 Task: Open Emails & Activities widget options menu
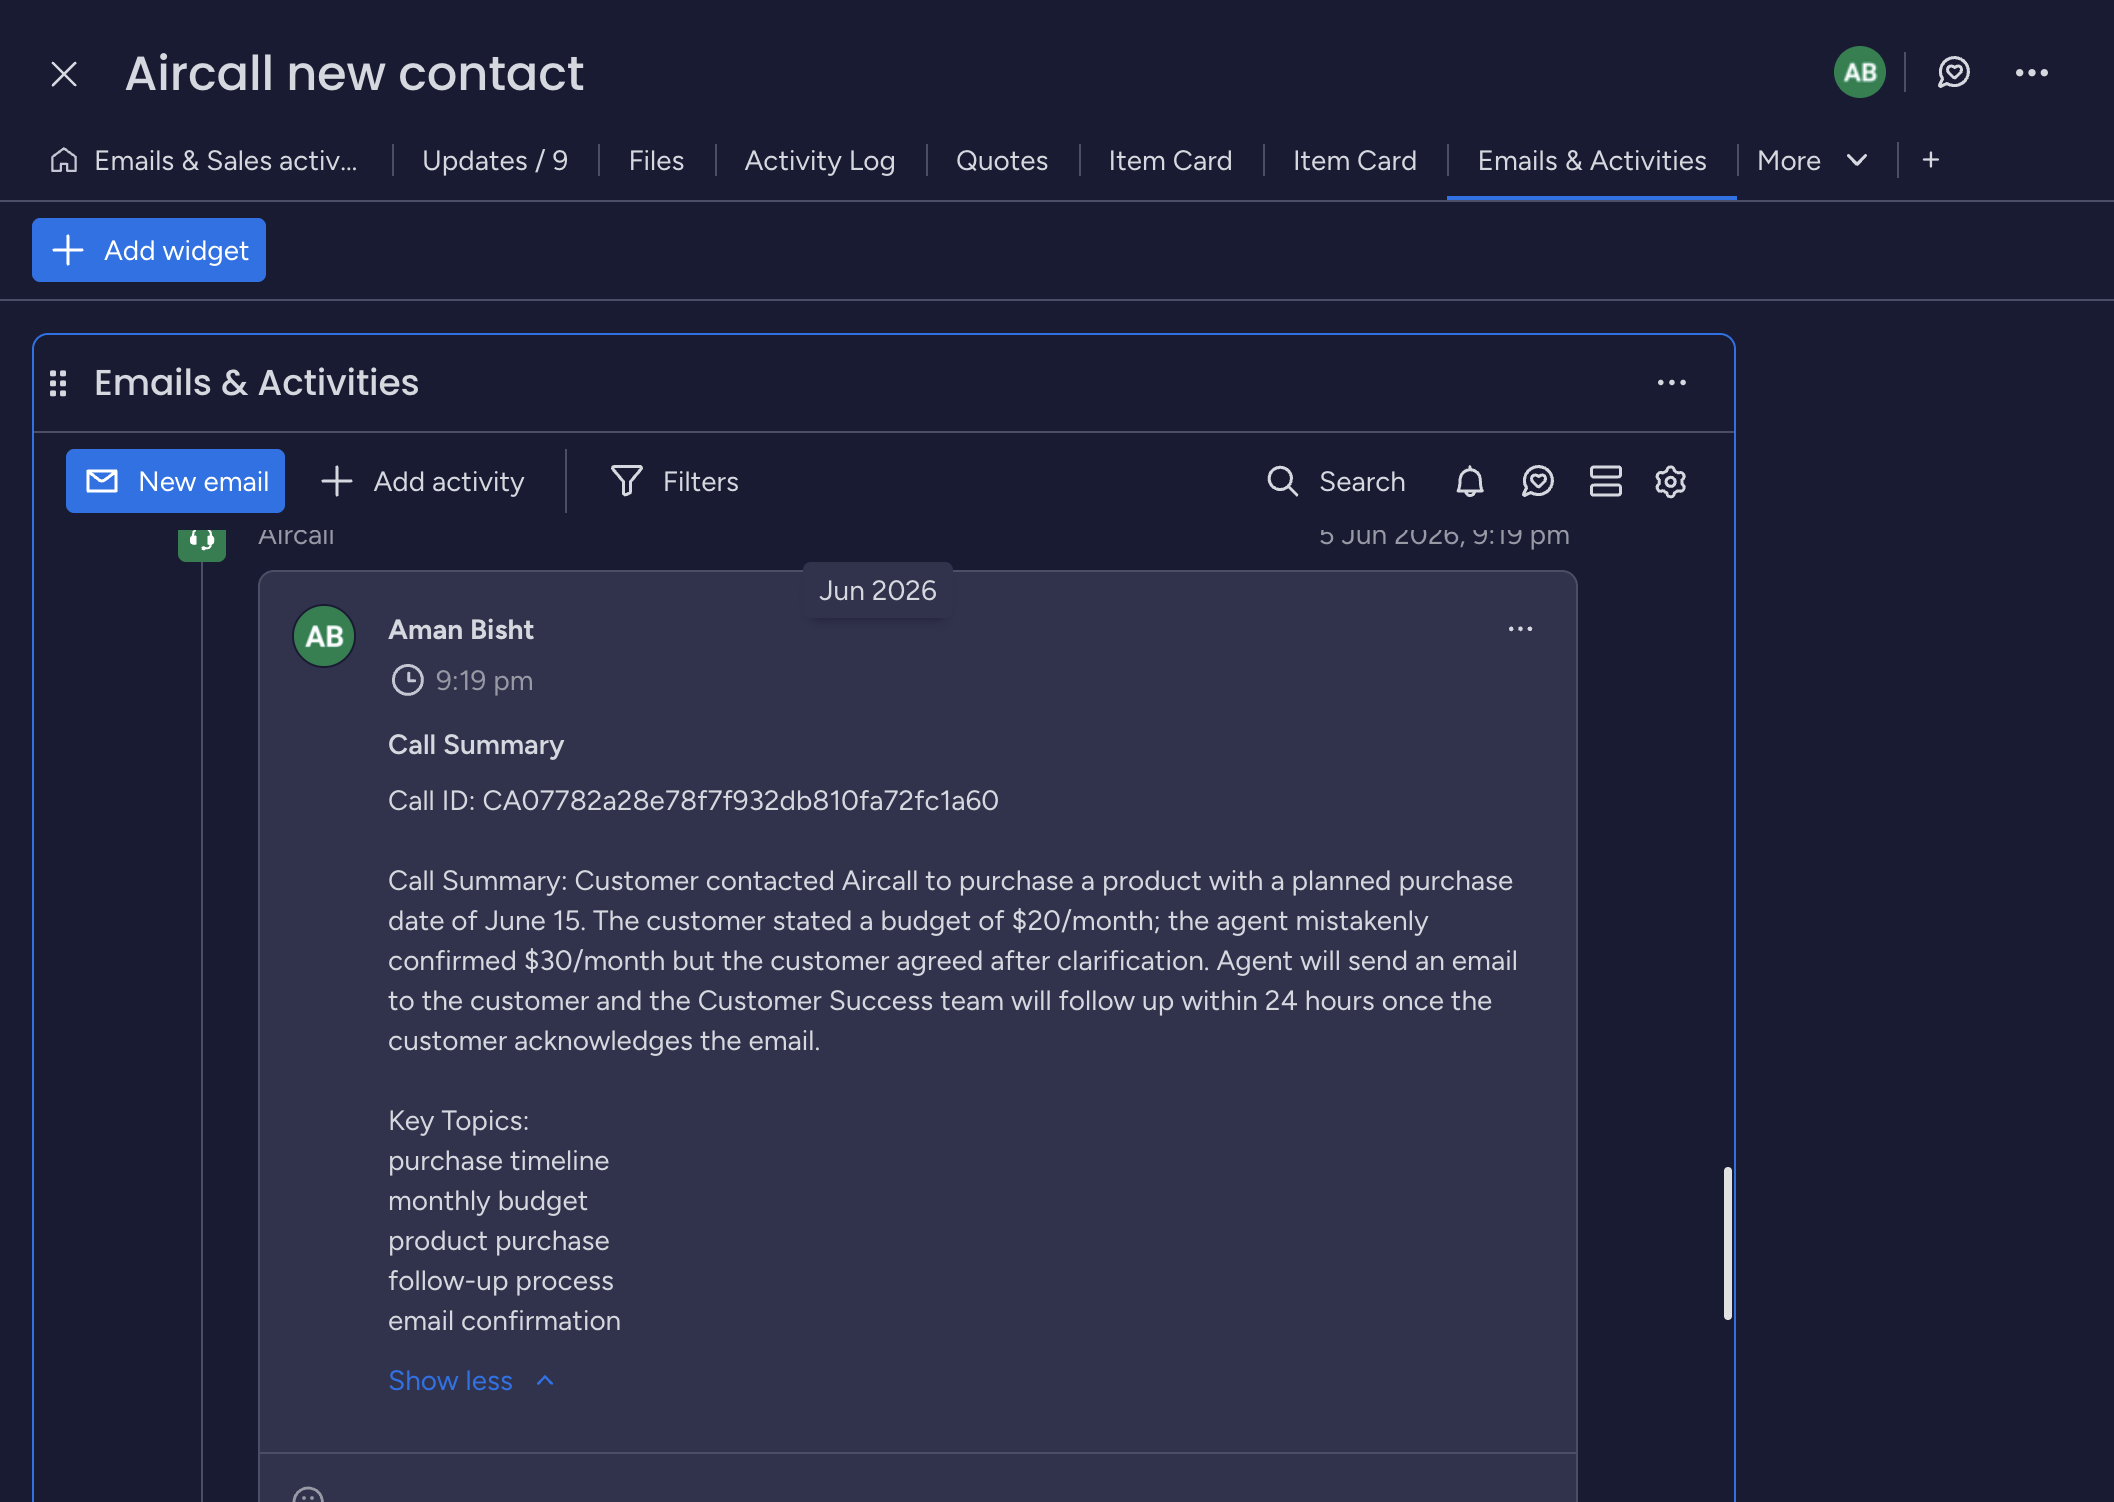pyautogui.click(x=1671, y=383)
